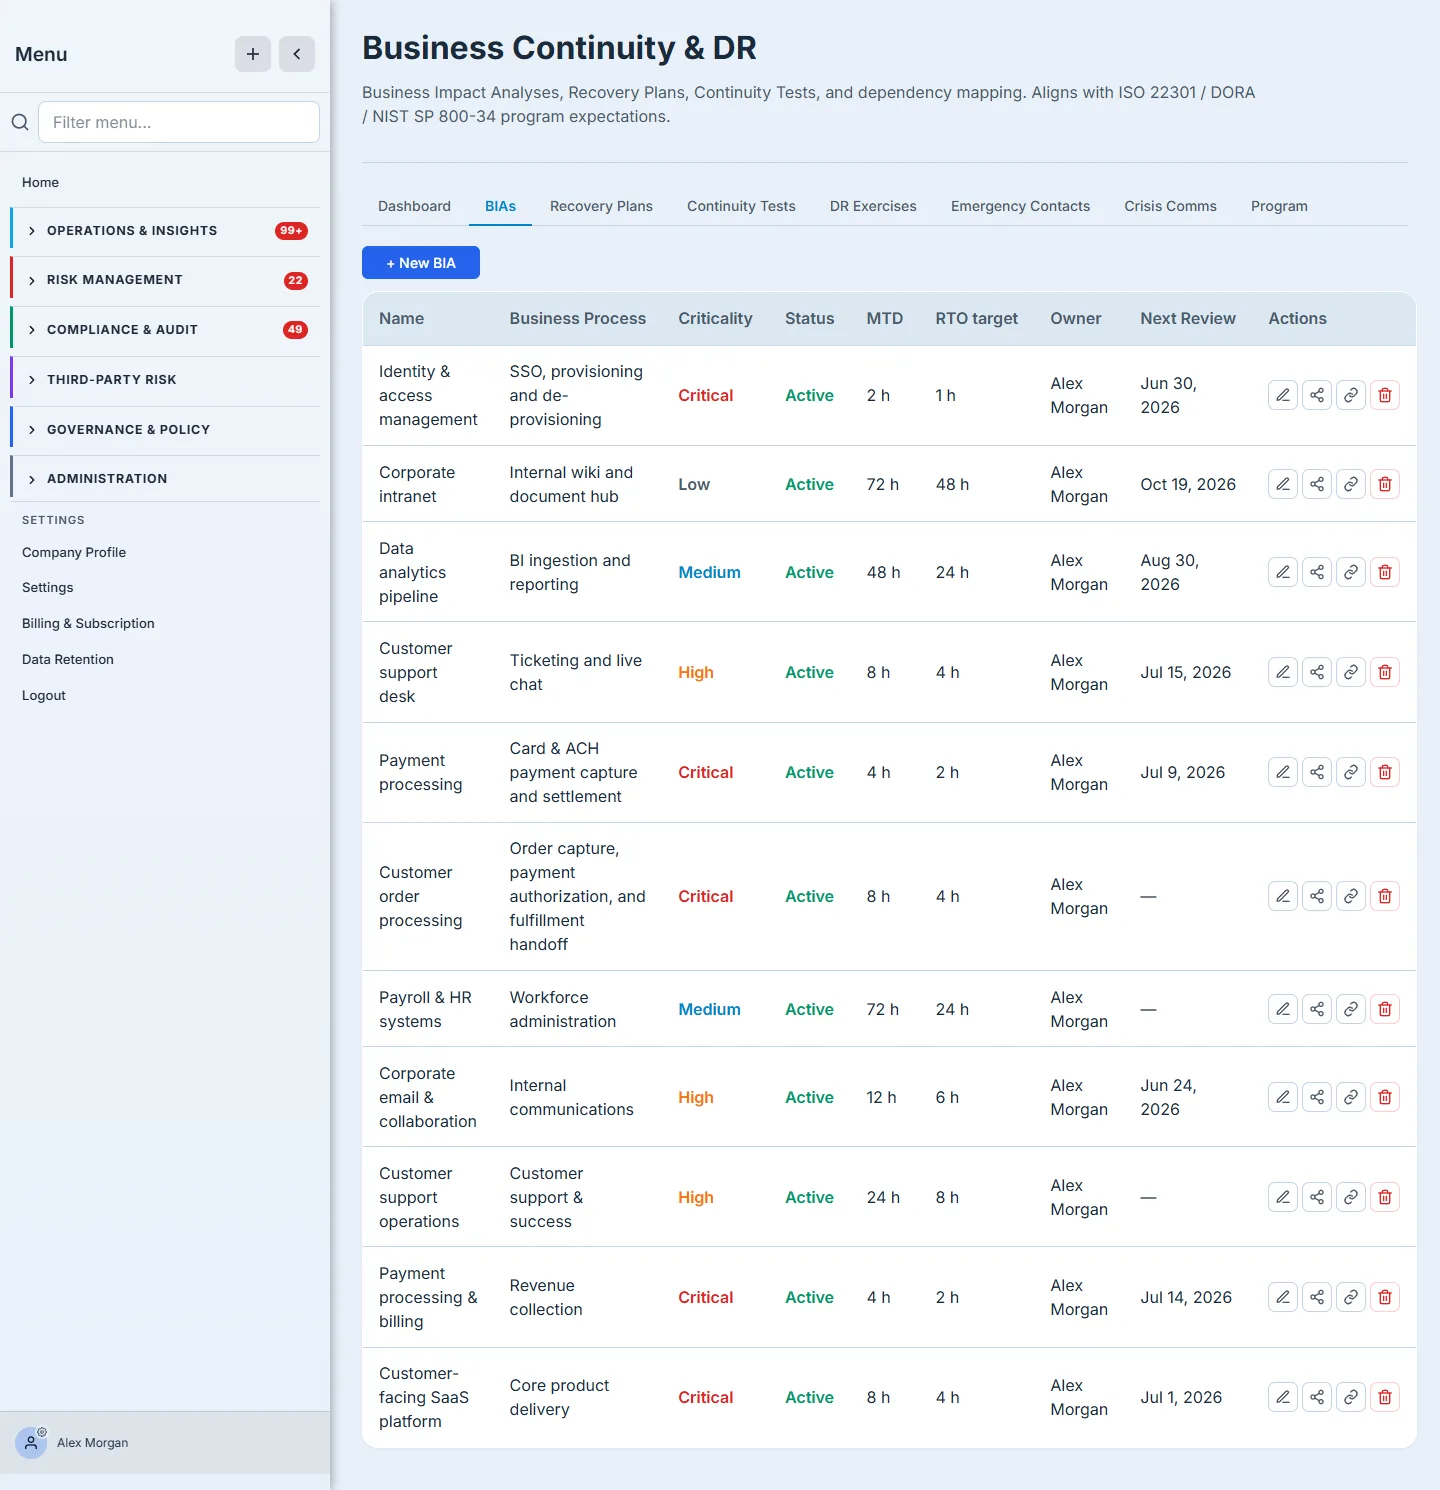Select the BIAs tab

click(500, 206)
